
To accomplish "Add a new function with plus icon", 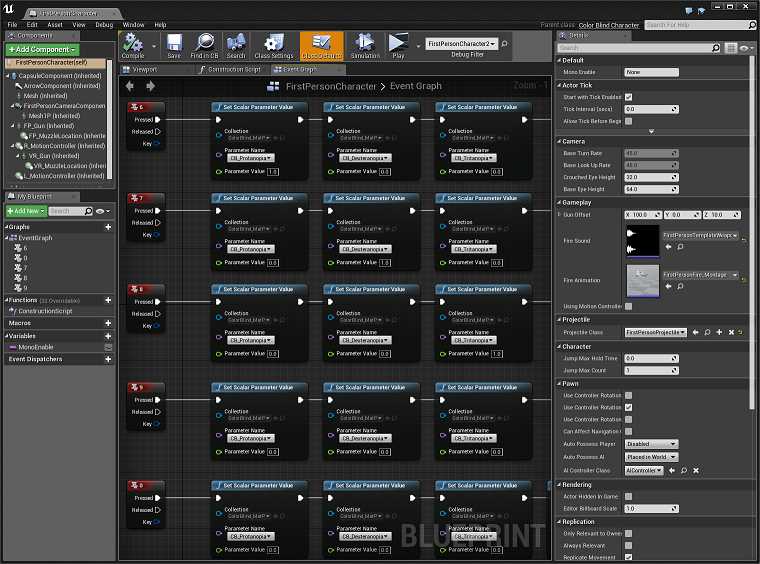I will coord(108,300).
